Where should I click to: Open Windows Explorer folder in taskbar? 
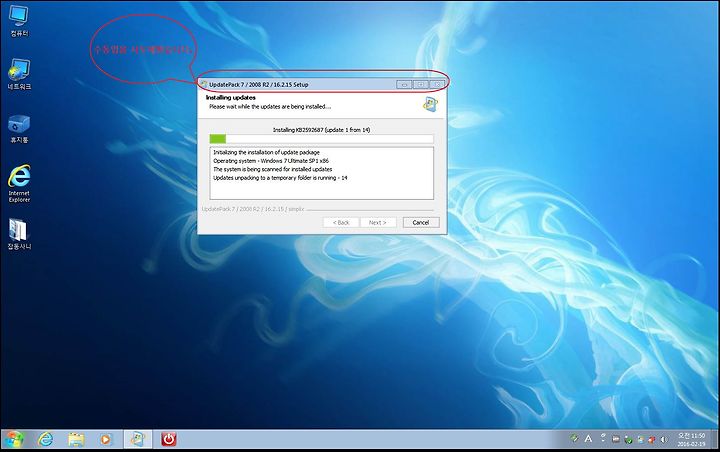click(76, 440)
